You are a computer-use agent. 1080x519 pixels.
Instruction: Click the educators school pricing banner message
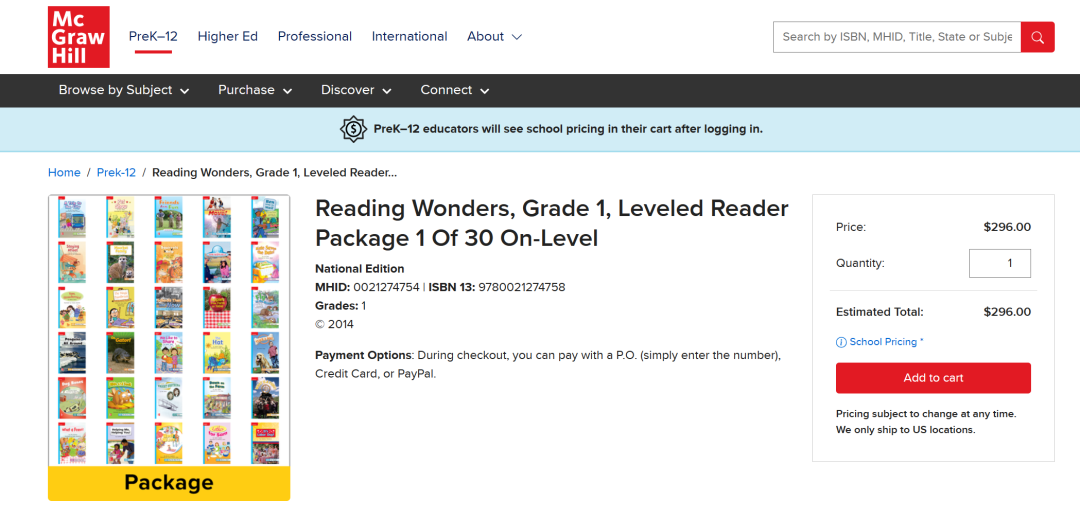[568, 129]
